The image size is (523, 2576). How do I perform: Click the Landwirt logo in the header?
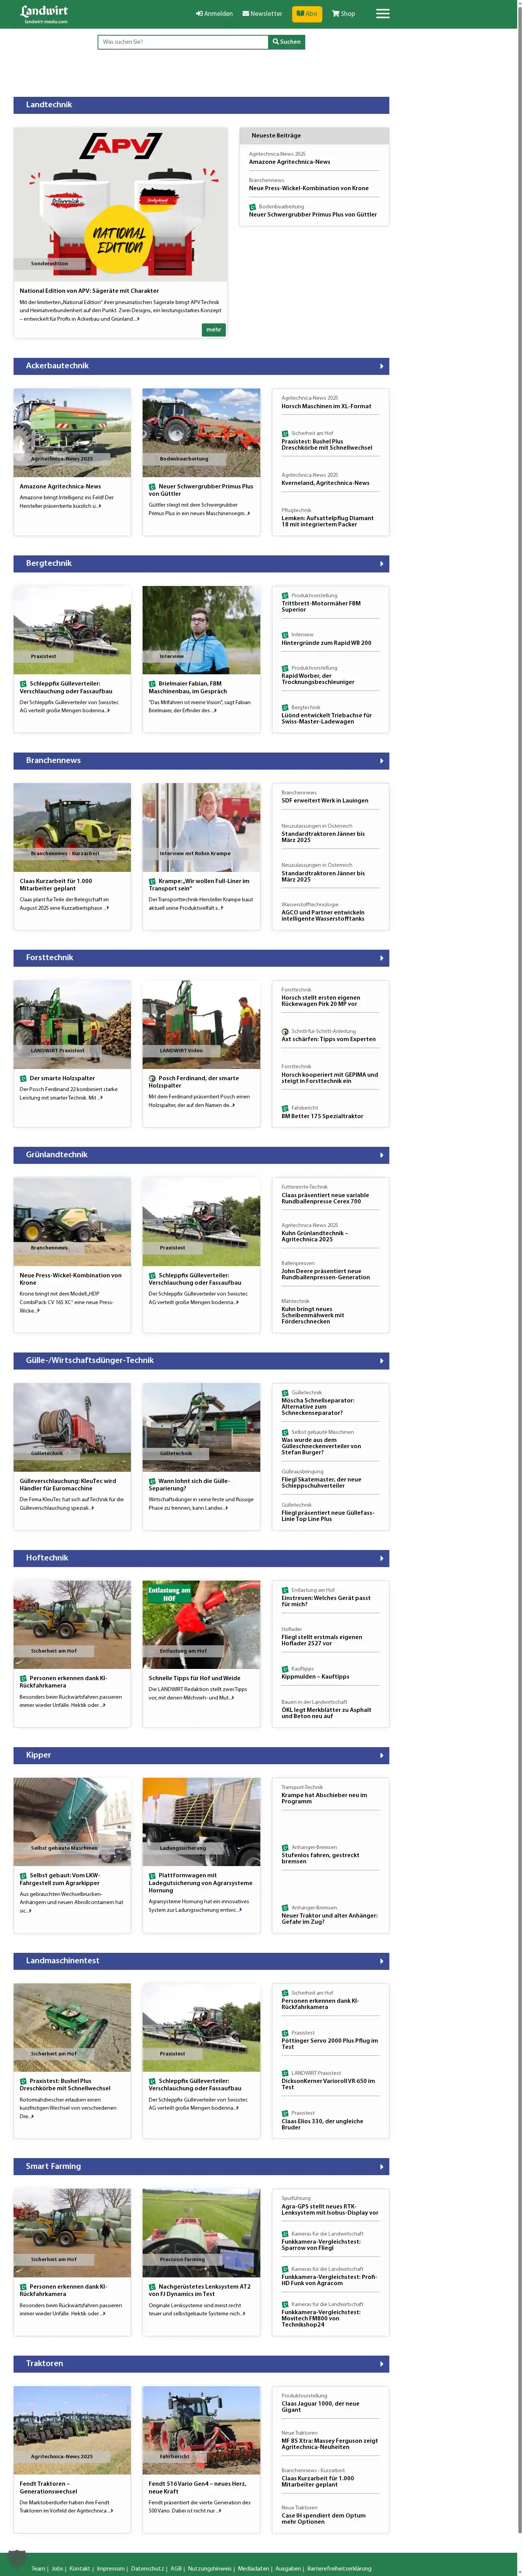tap(45, 13)
